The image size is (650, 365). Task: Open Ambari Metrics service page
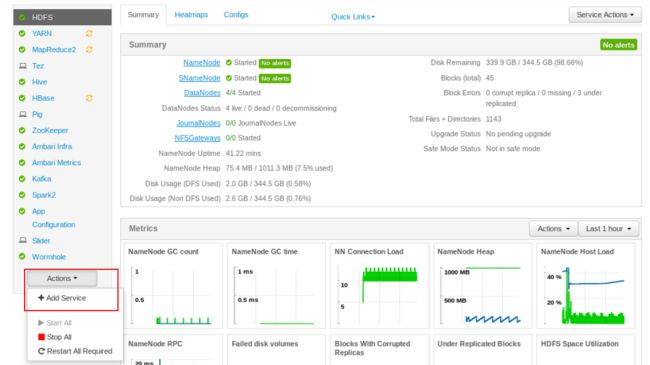pos(56,163)
